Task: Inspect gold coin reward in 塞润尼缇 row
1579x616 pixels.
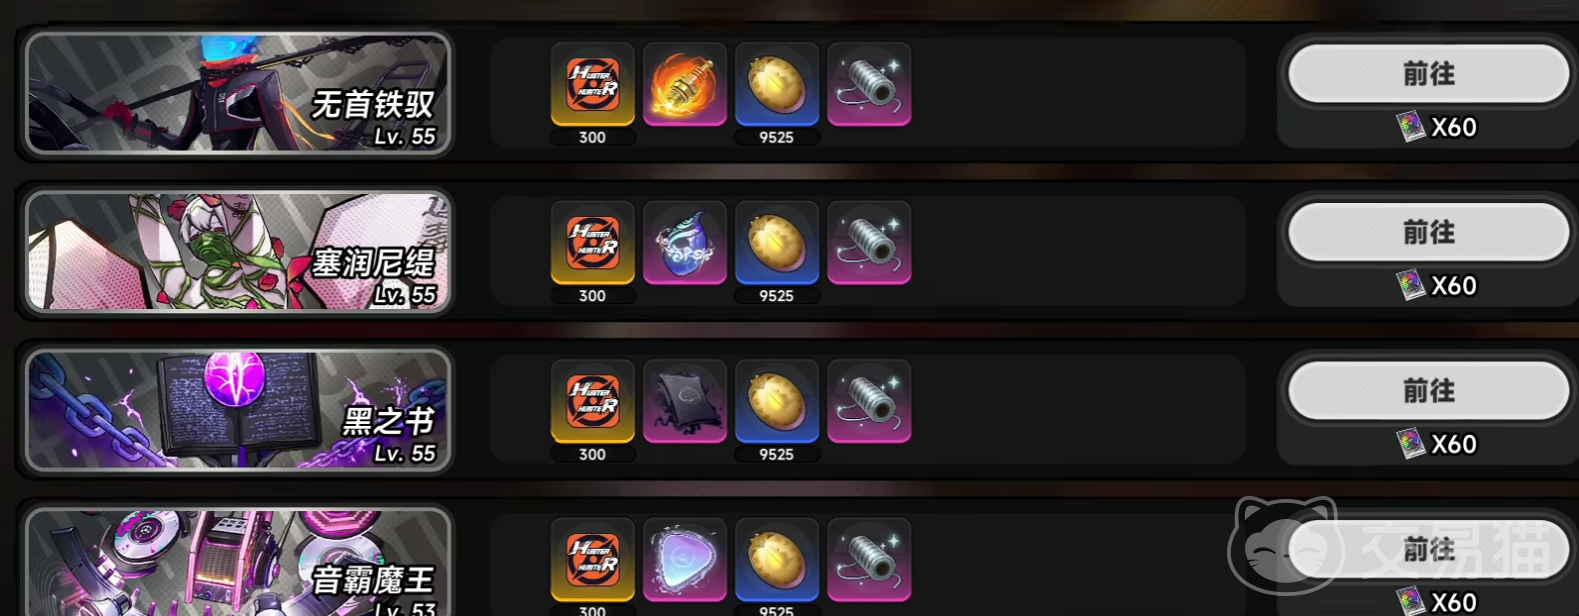Action: 777,243
